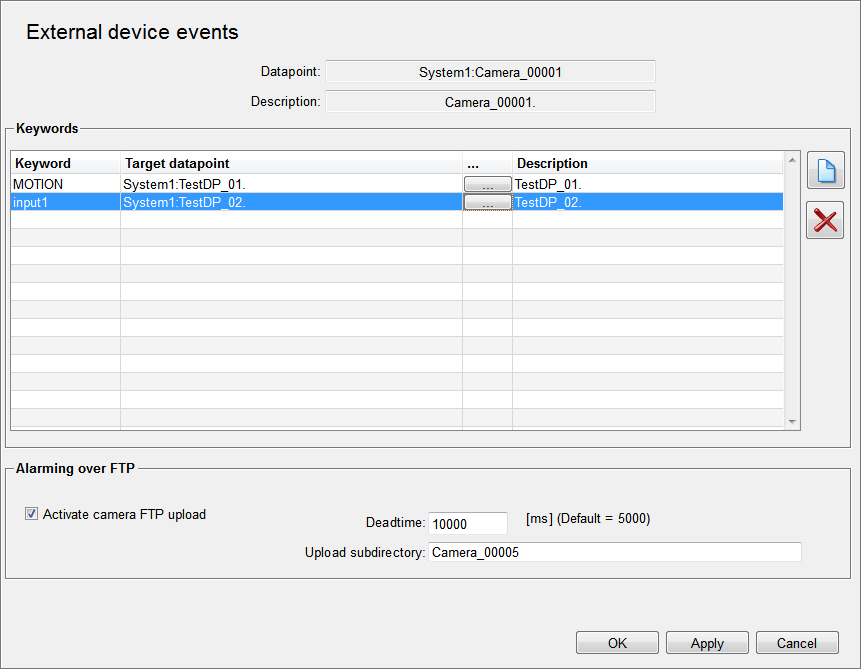Open datapoint browser for input1 row
861x669 pixels.
point(487,202)
